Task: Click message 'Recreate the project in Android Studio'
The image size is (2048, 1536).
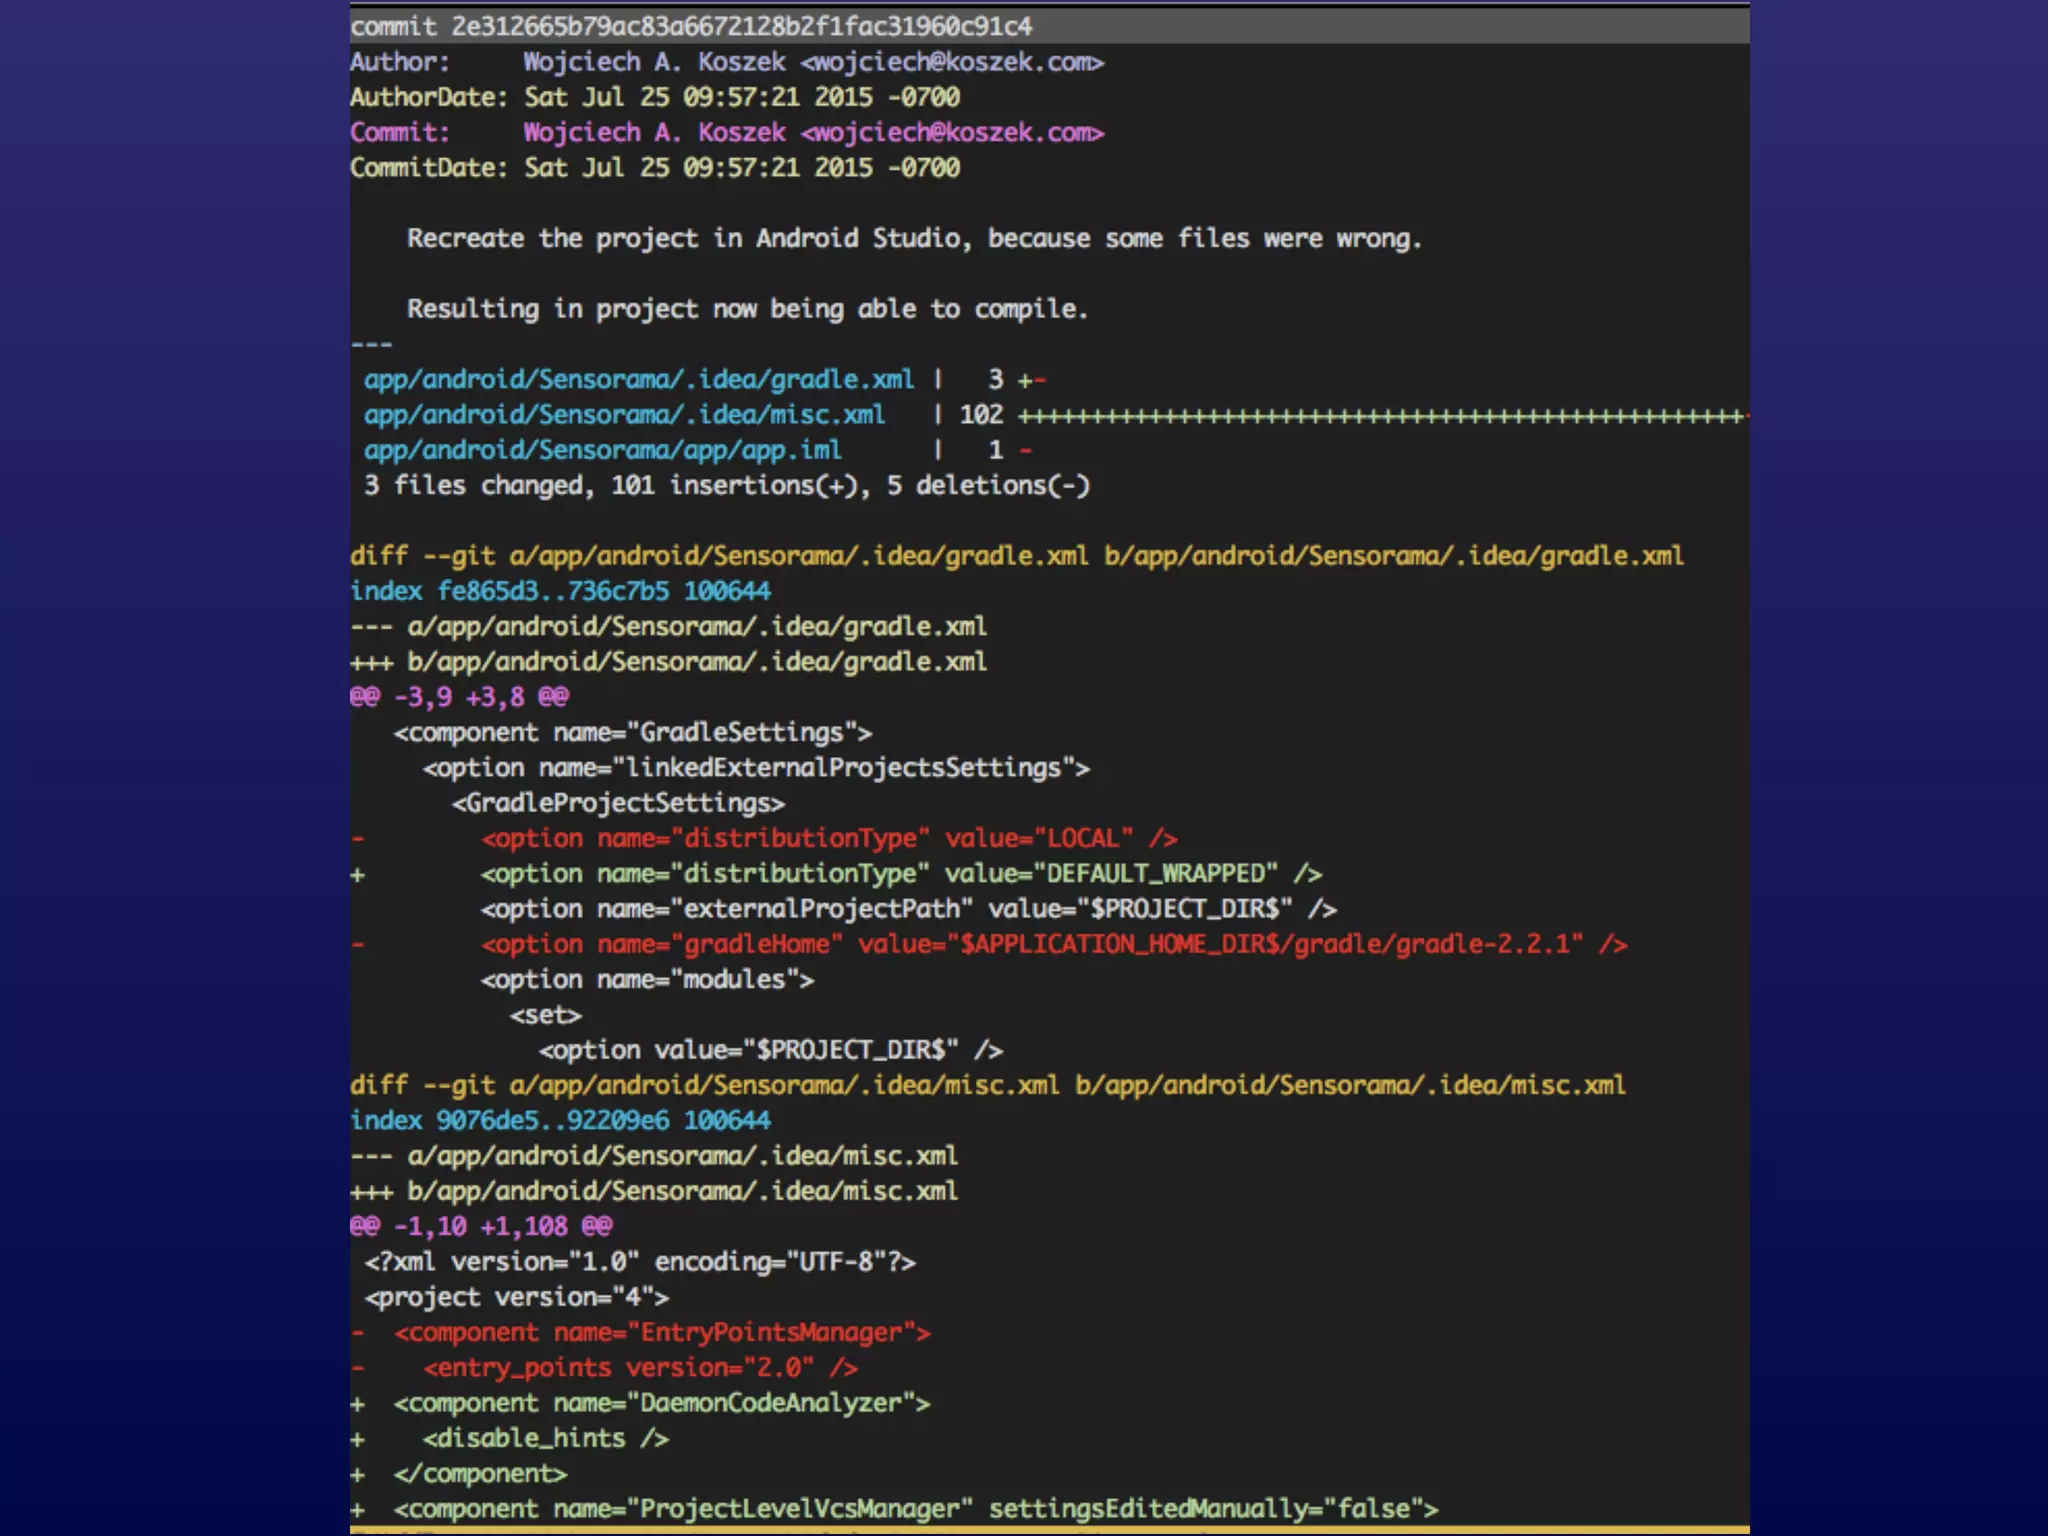Action: [684, 238]
